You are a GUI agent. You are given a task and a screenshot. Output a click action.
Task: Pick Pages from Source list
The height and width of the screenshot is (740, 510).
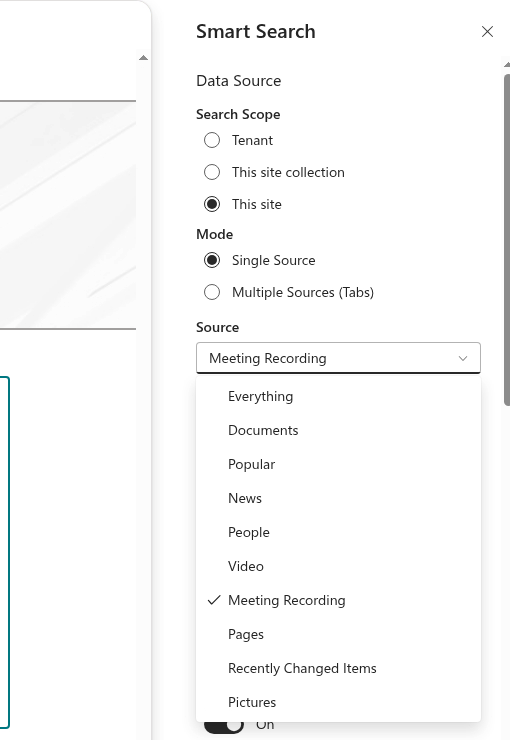[x=338, y=634]
